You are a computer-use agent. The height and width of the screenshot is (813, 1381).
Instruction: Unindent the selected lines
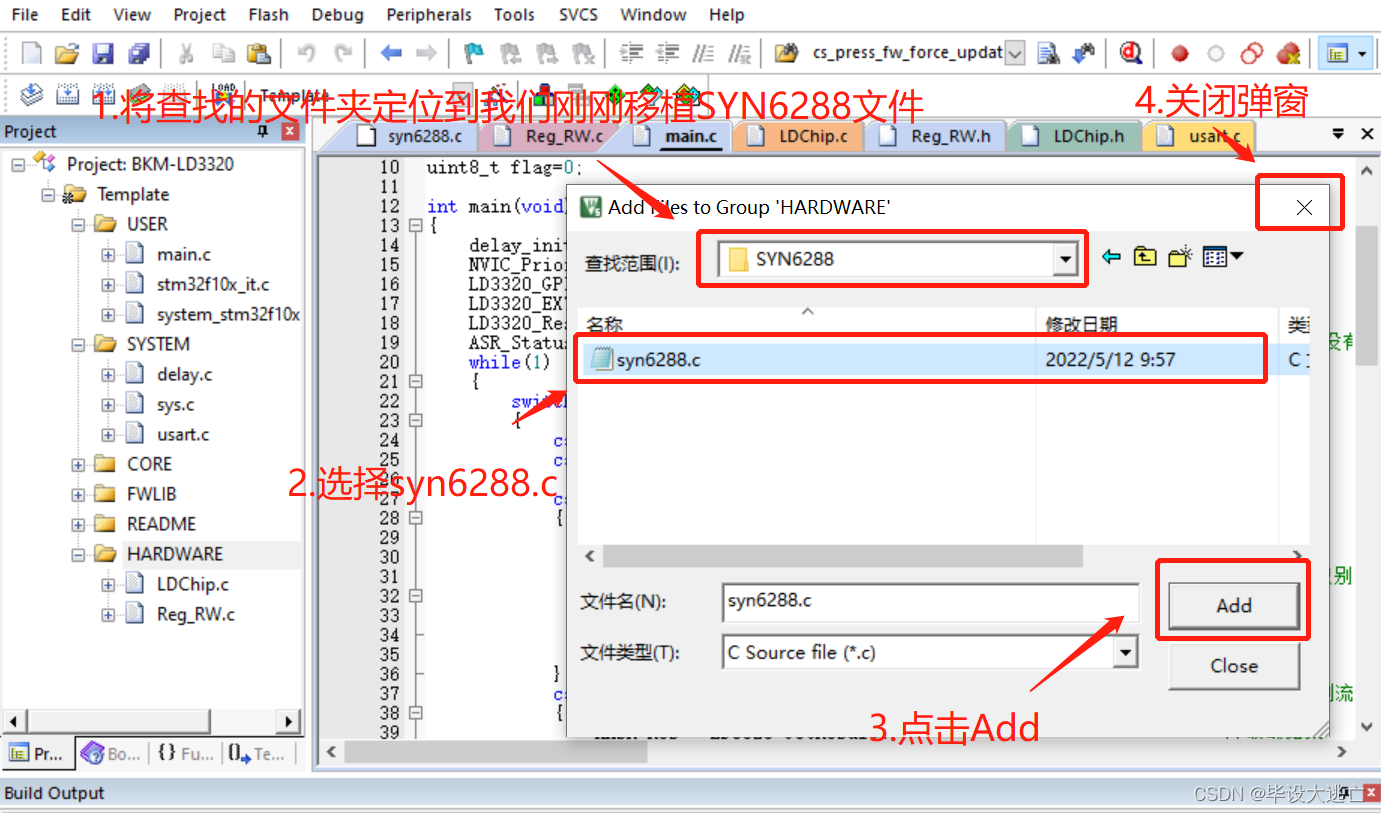click(x=667, y=53)
